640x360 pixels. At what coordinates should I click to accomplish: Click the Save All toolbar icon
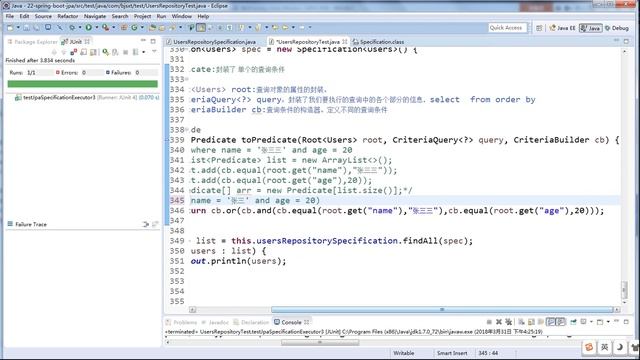36,27
